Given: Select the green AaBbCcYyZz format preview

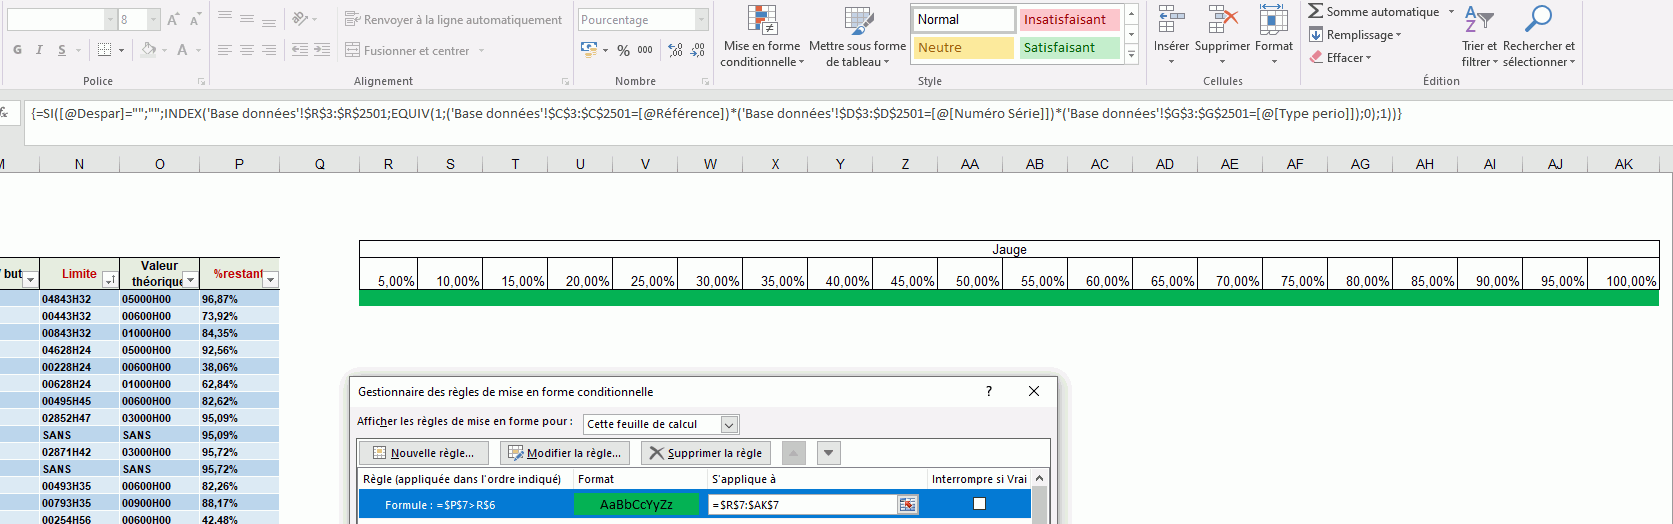Looking at the screenshot, I should (636, 505).
